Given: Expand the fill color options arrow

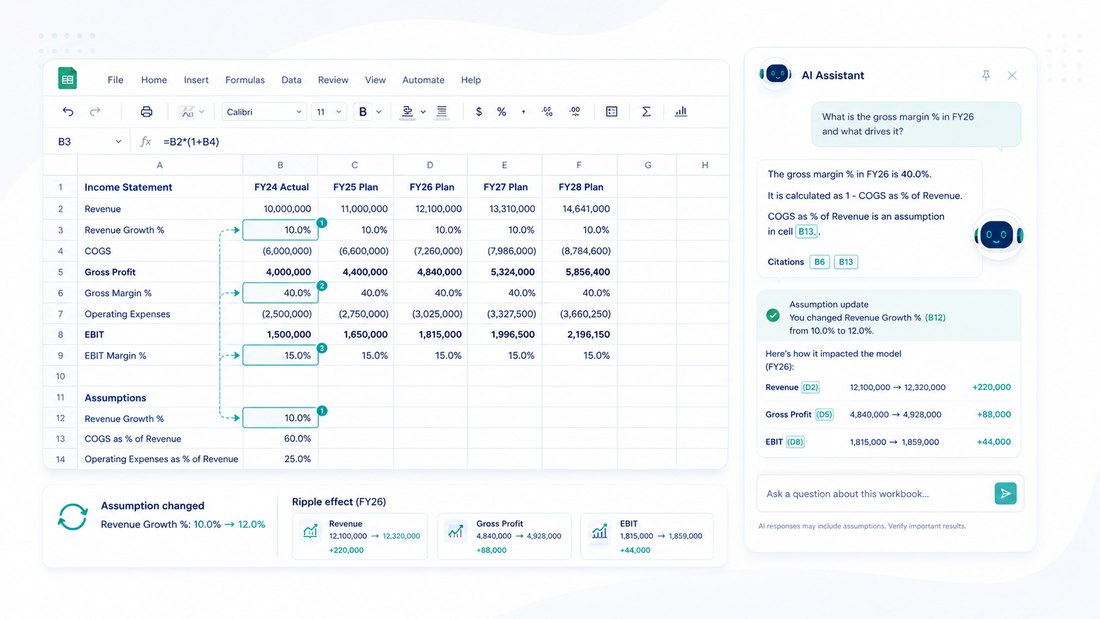Looking at the screenshot, I should click(423, 112).
